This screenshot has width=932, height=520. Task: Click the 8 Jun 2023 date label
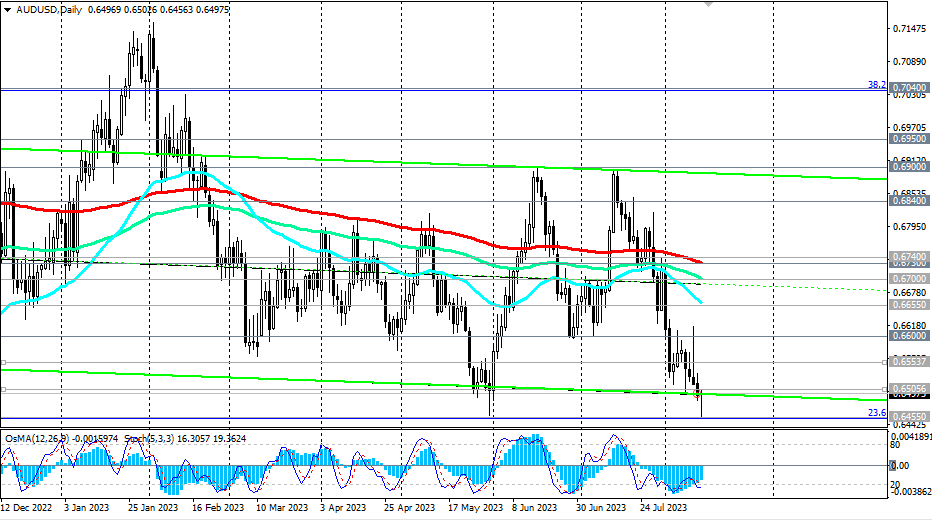click(535, 507)
